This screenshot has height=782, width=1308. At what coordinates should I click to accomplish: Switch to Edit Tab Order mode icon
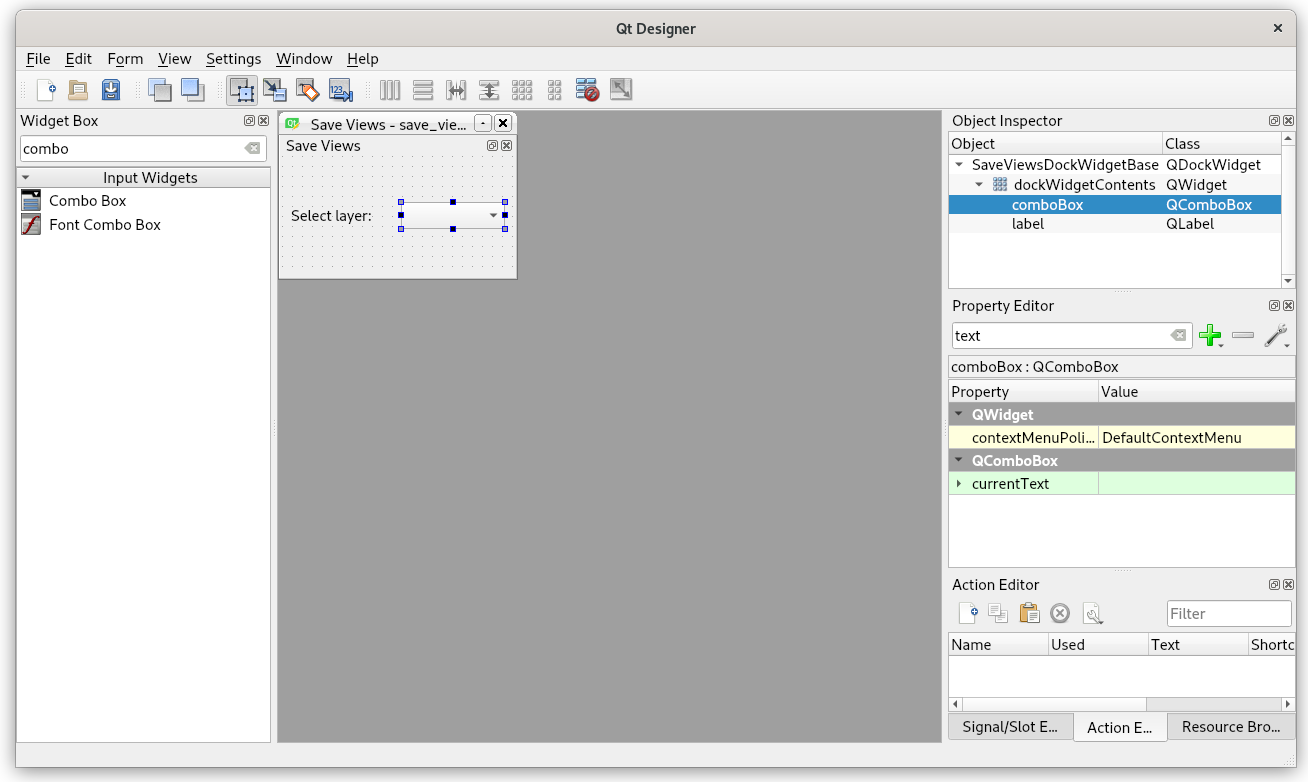[x=341, y=90]
